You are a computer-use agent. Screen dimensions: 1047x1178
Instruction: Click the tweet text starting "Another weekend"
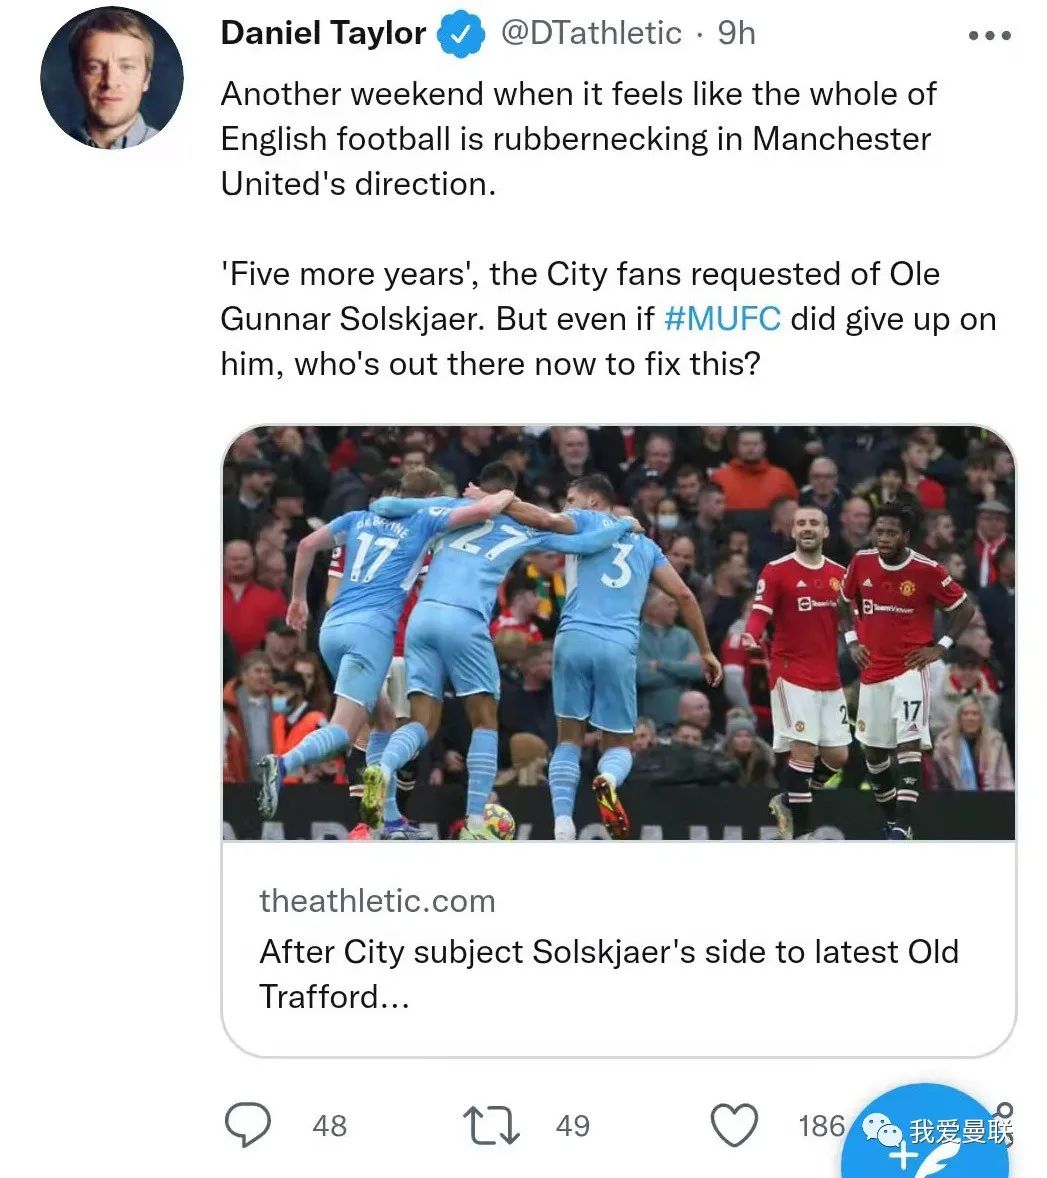[578, 138]
